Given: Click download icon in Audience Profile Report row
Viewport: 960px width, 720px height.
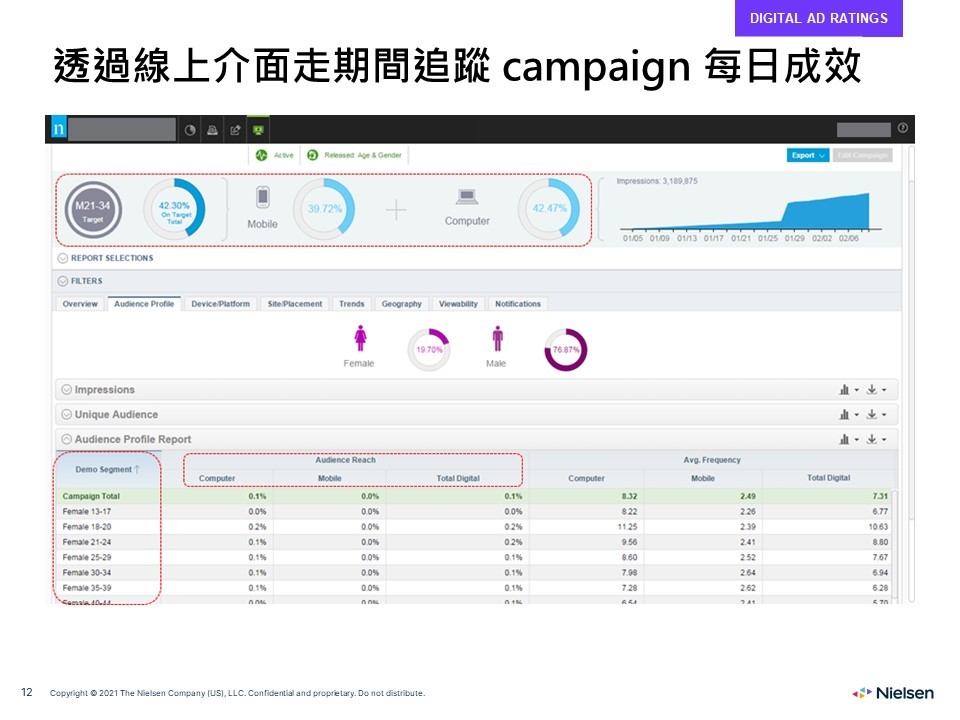Looking at the screenshot, I should click(876, 440).
